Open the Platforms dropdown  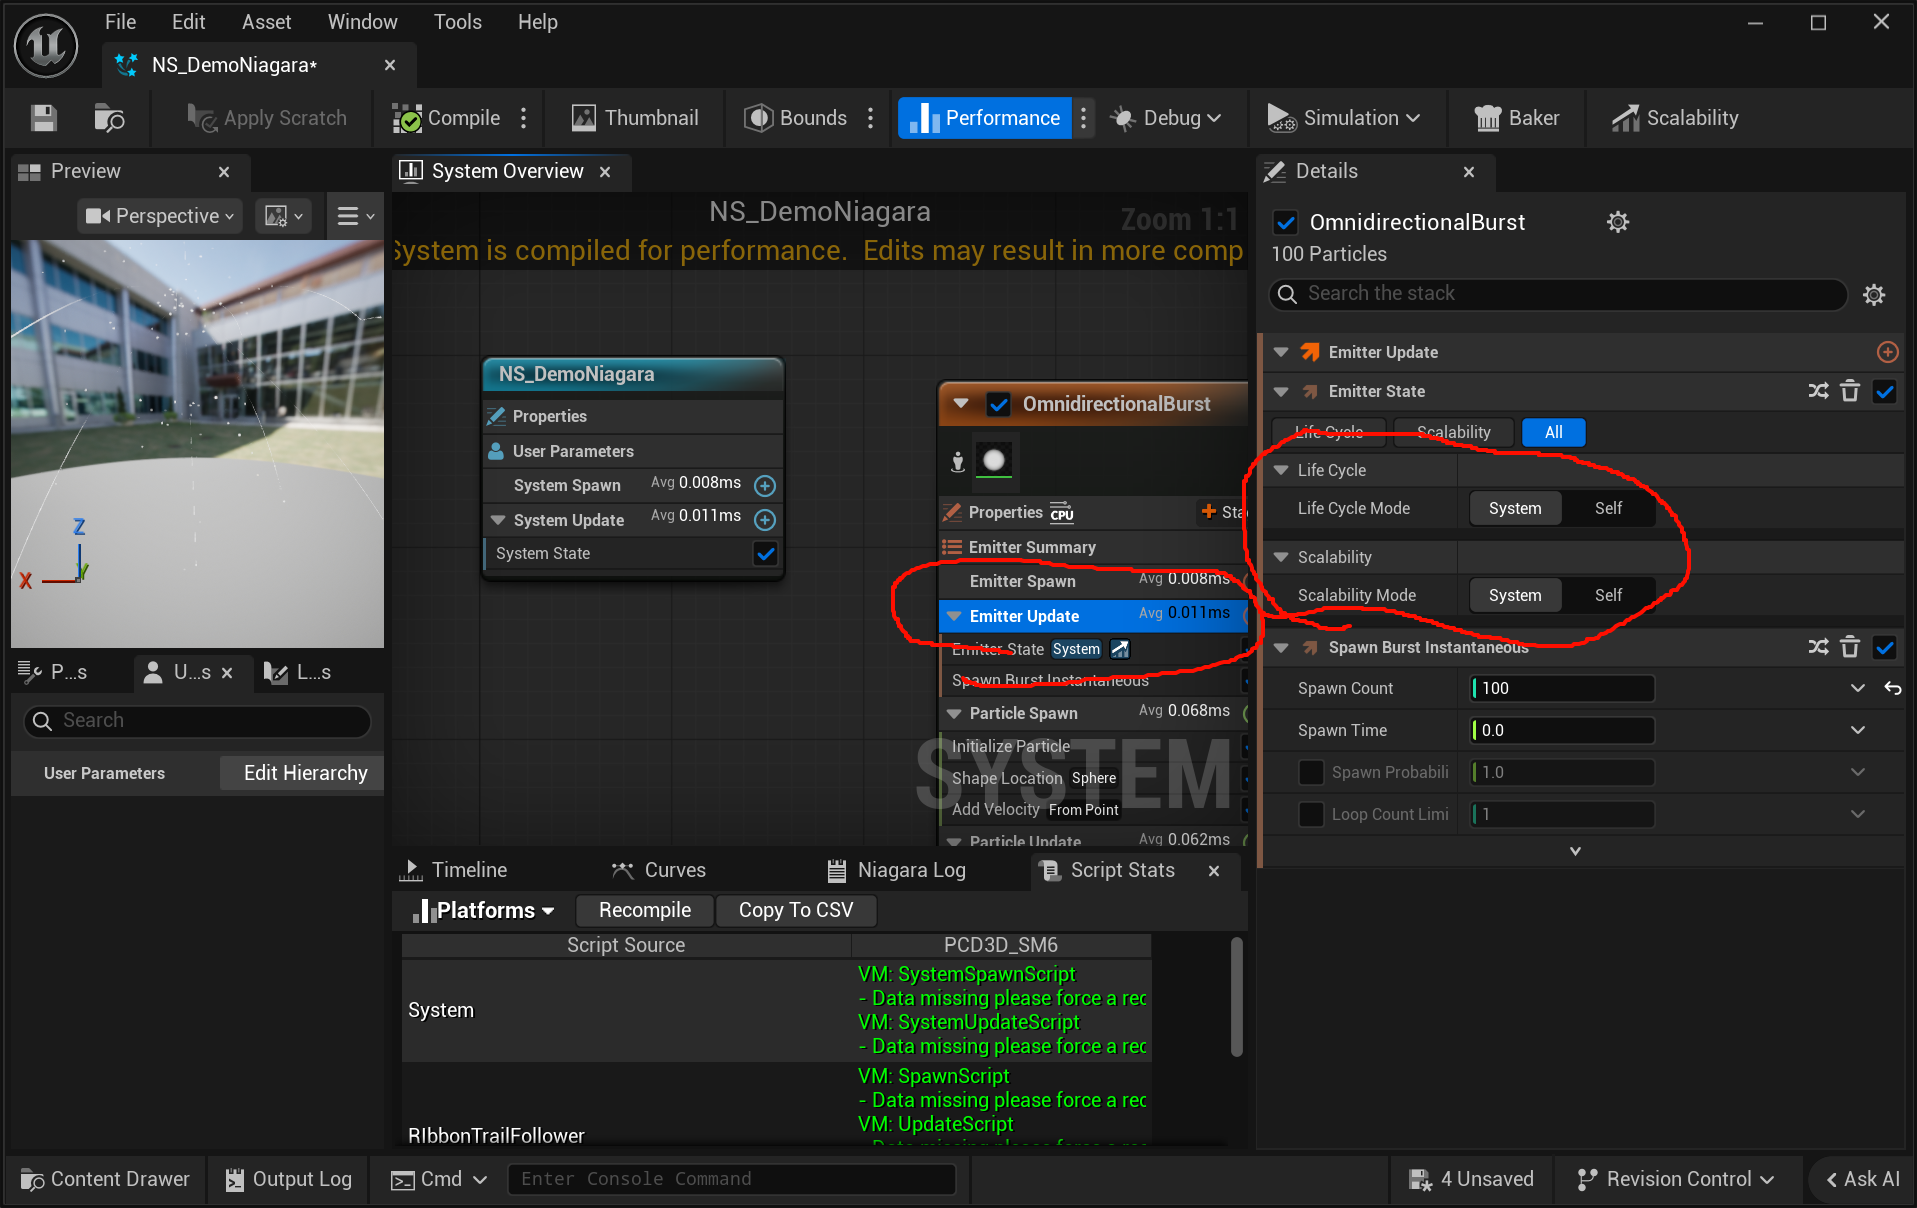pyautogui.click(x=484, y=910)
